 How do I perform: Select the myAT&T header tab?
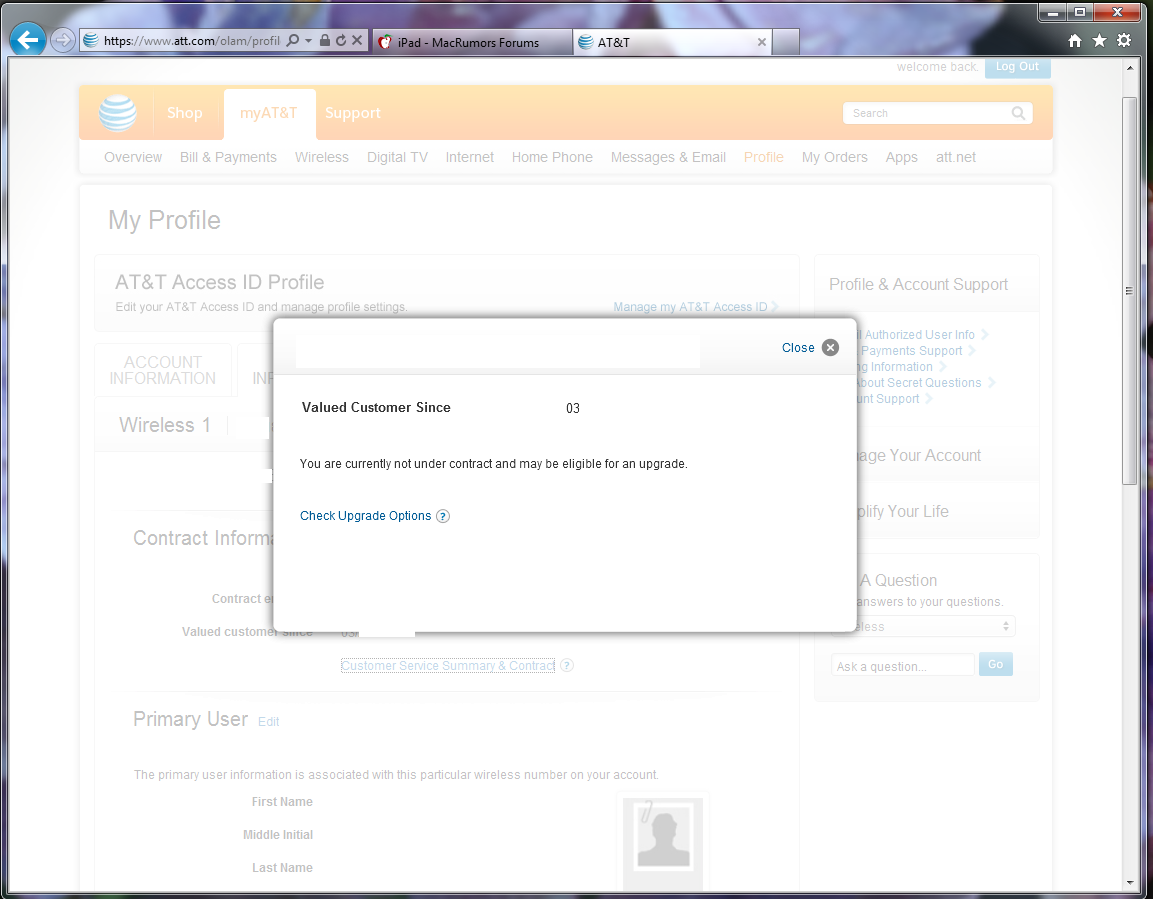coord(269,113)
